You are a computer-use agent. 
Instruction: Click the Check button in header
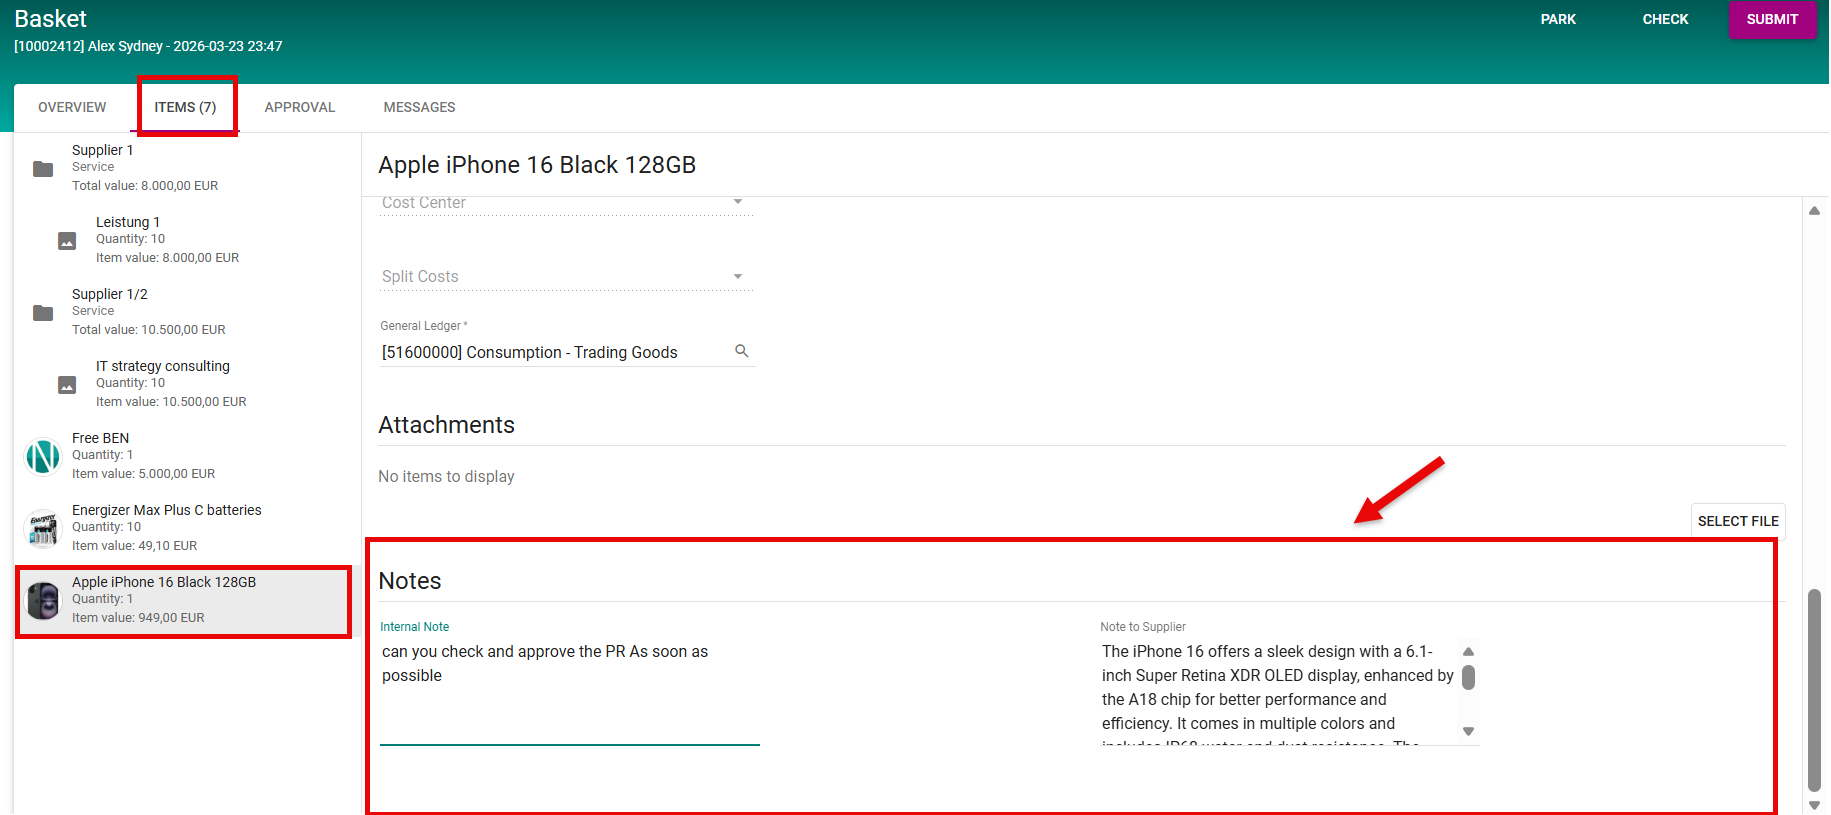point(1665,19)
